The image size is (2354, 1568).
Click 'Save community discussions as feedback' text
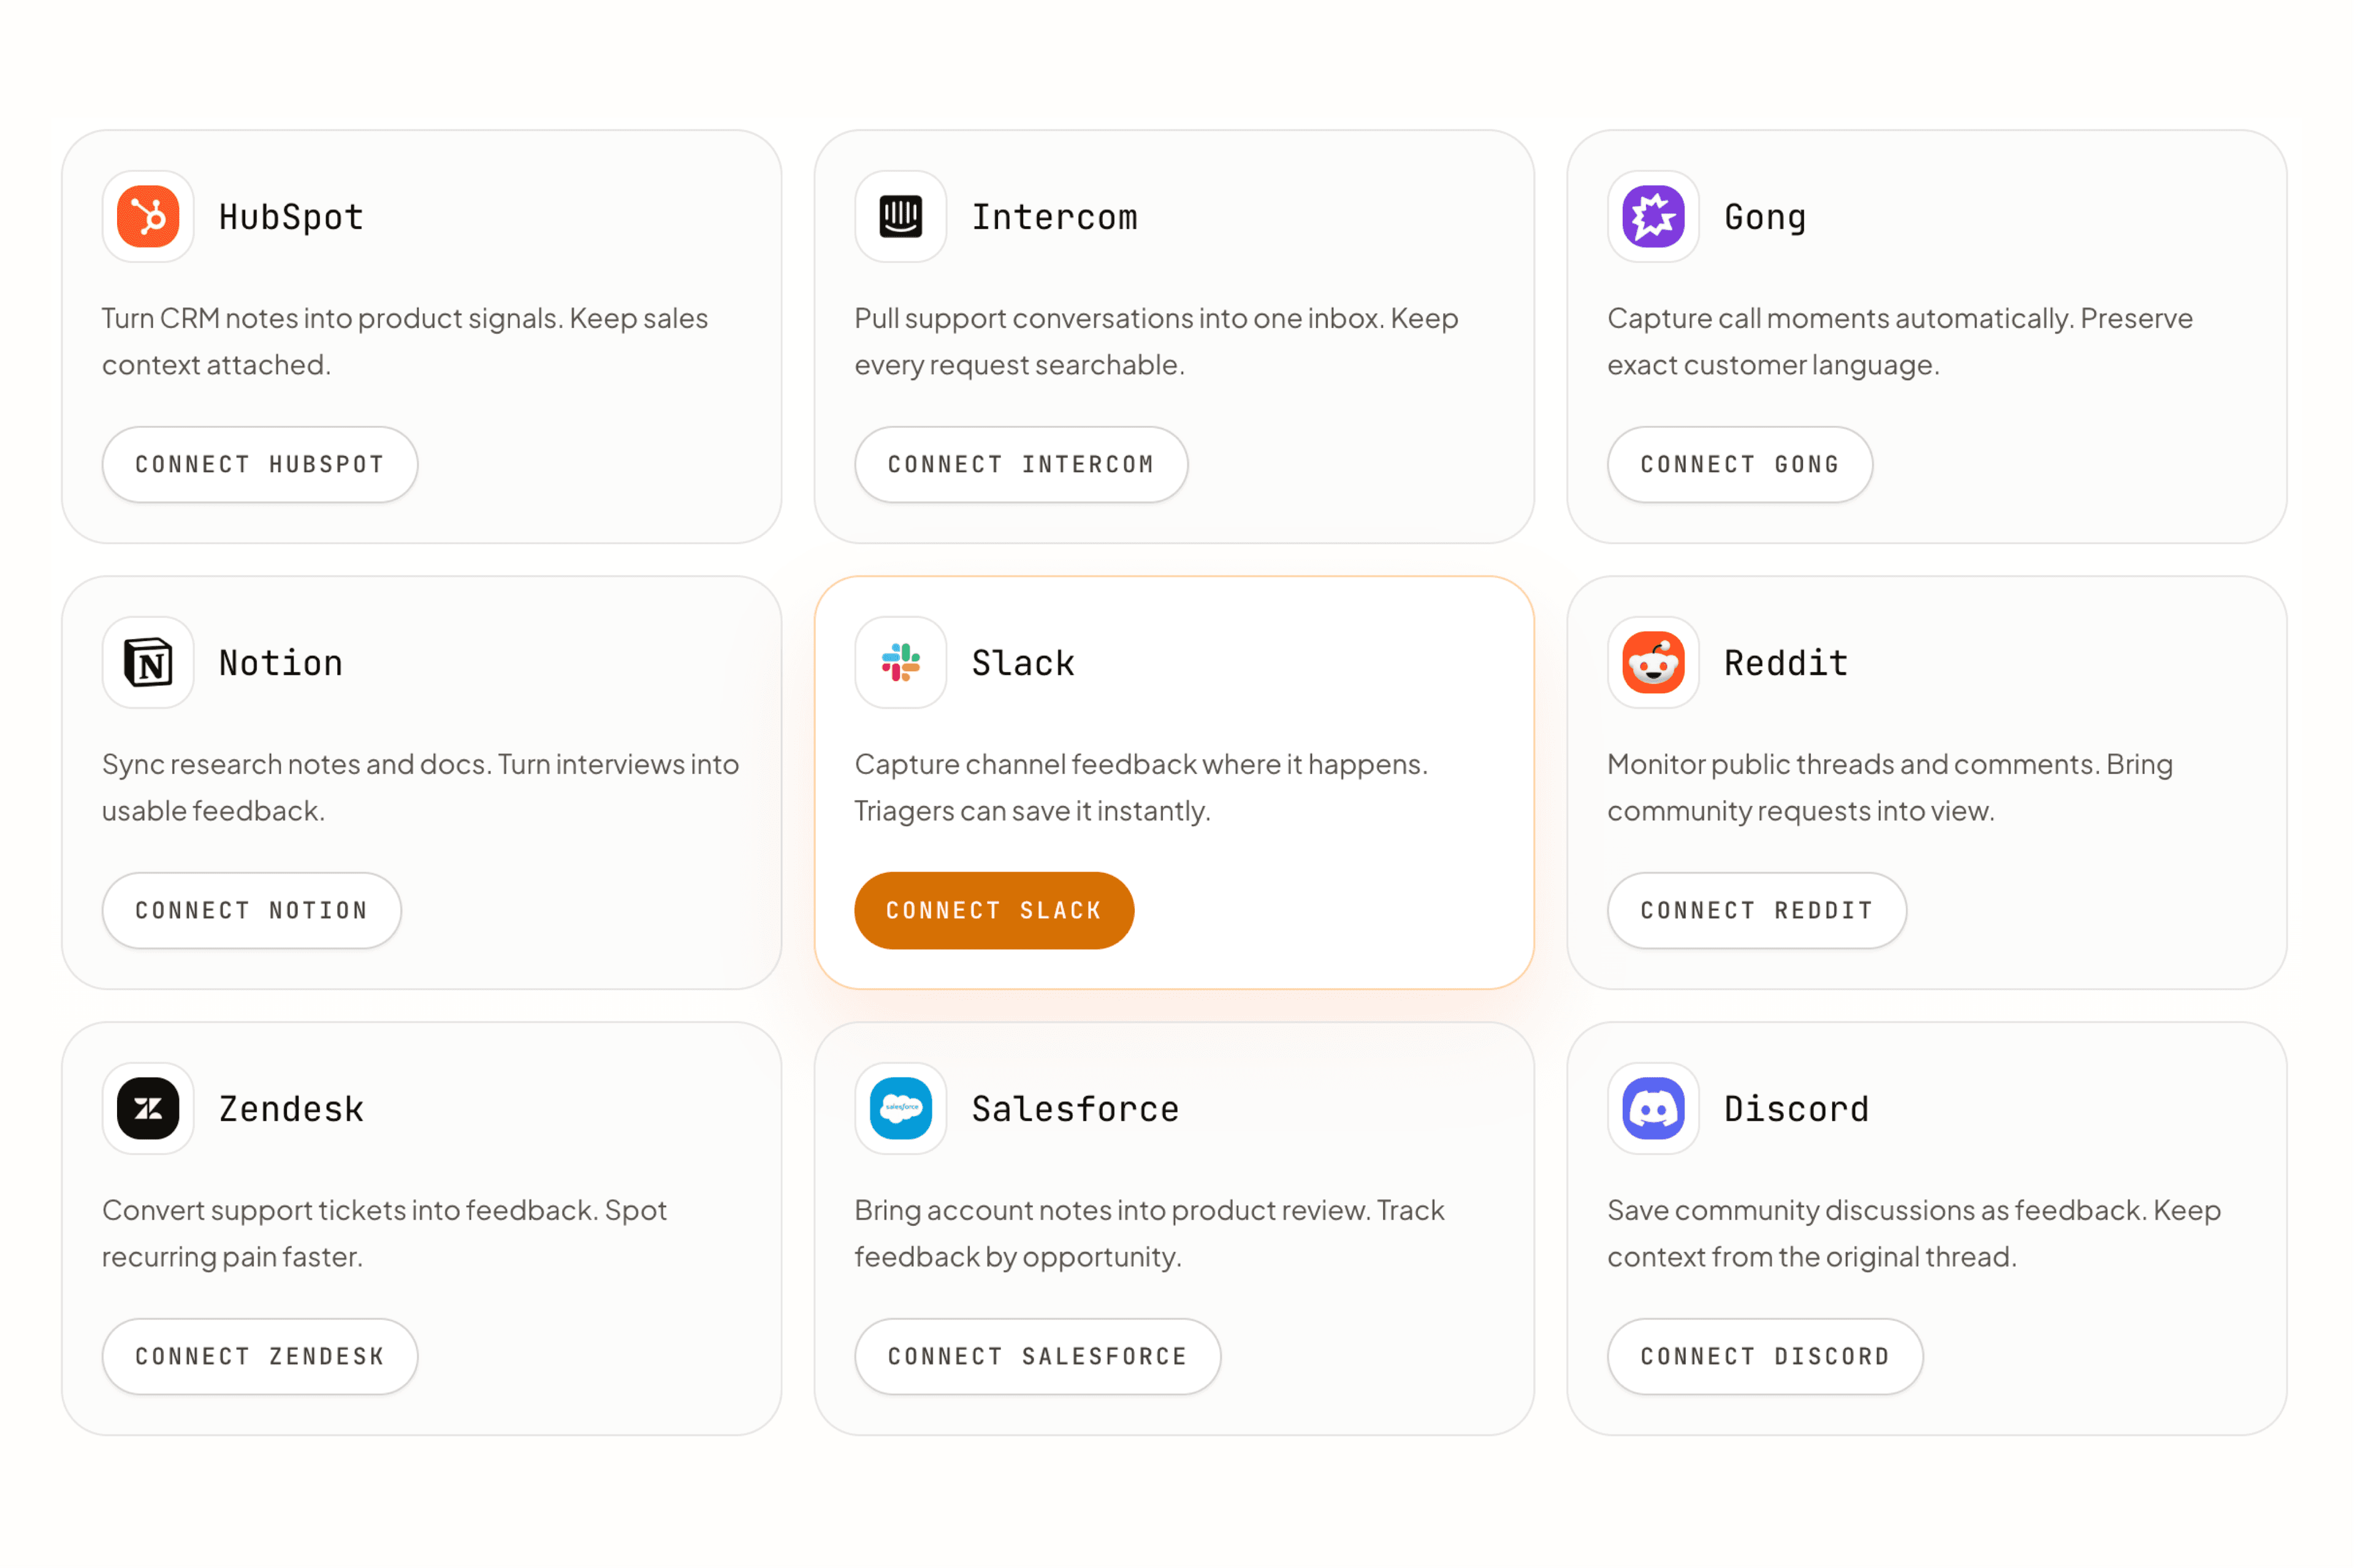[x=1875, y=1210]
